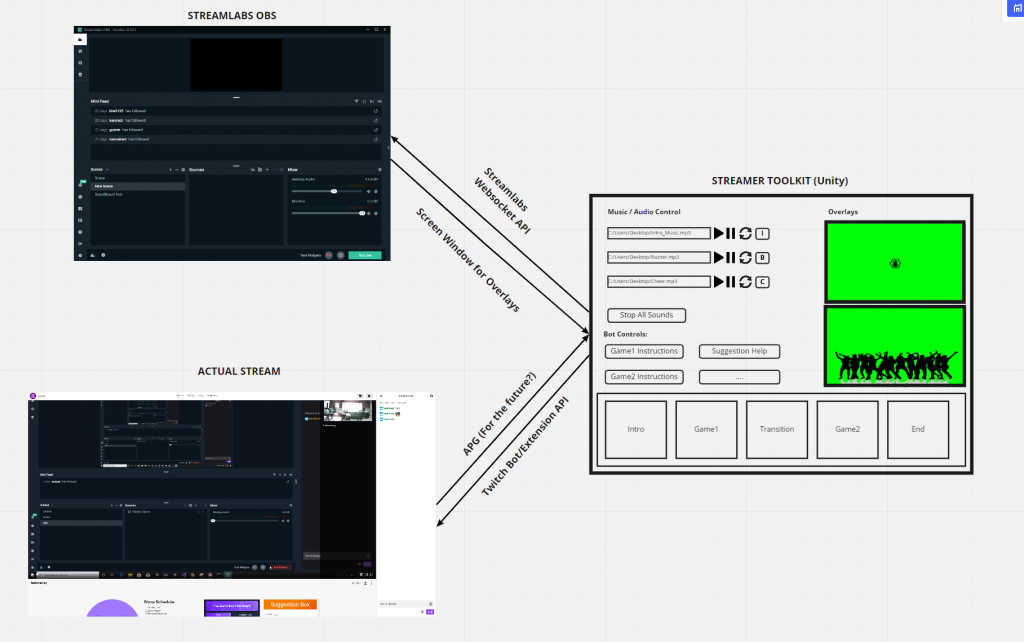Toggle loop for Cheer.mp3
The width and height of the screenshot is (1024, 642).
pyautogui.click(x=745, y=281)
